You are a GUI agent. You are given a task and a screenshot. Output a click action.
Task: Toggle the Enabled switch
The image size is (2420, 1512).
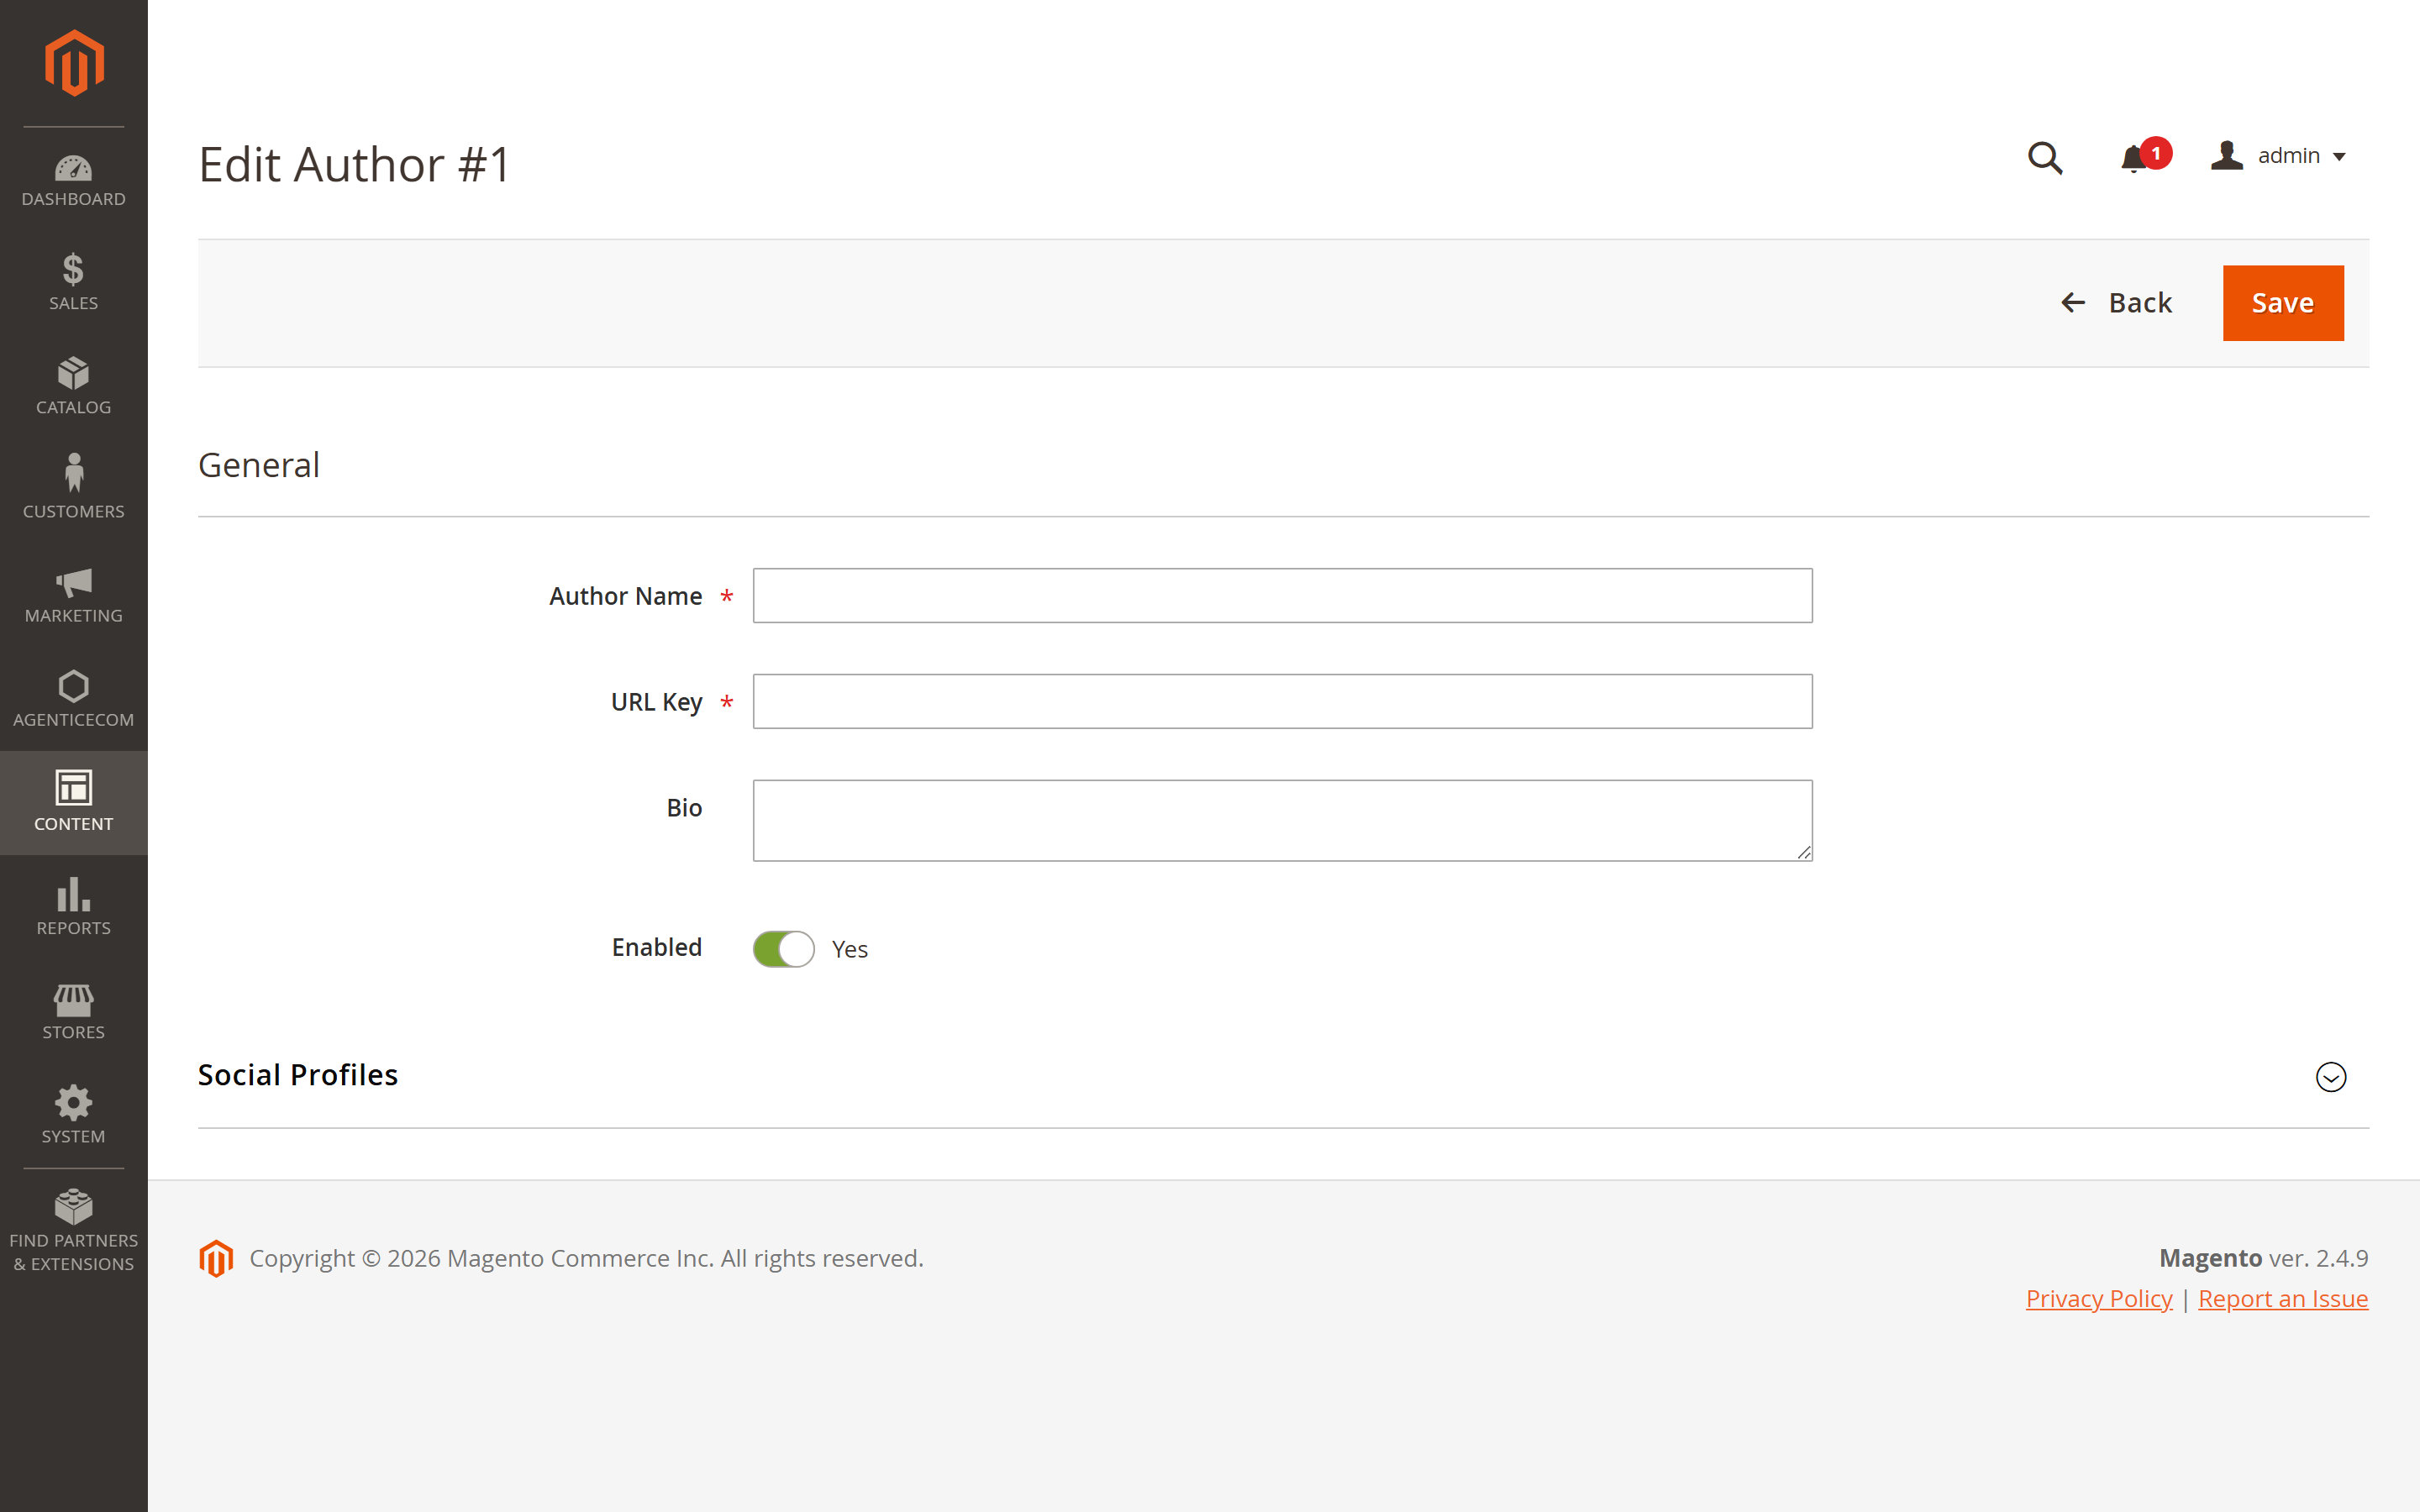coord(784,949)
